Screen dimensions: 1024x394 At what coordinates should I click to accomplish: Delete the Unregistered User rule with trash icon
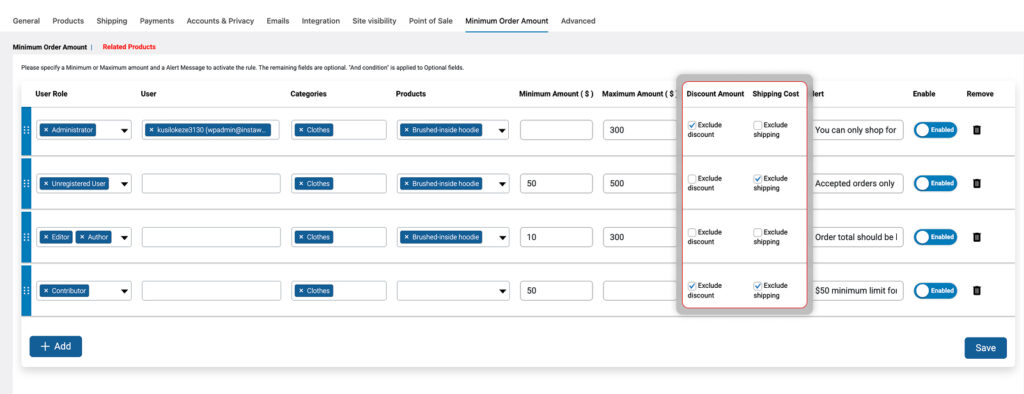click(976, 184)
